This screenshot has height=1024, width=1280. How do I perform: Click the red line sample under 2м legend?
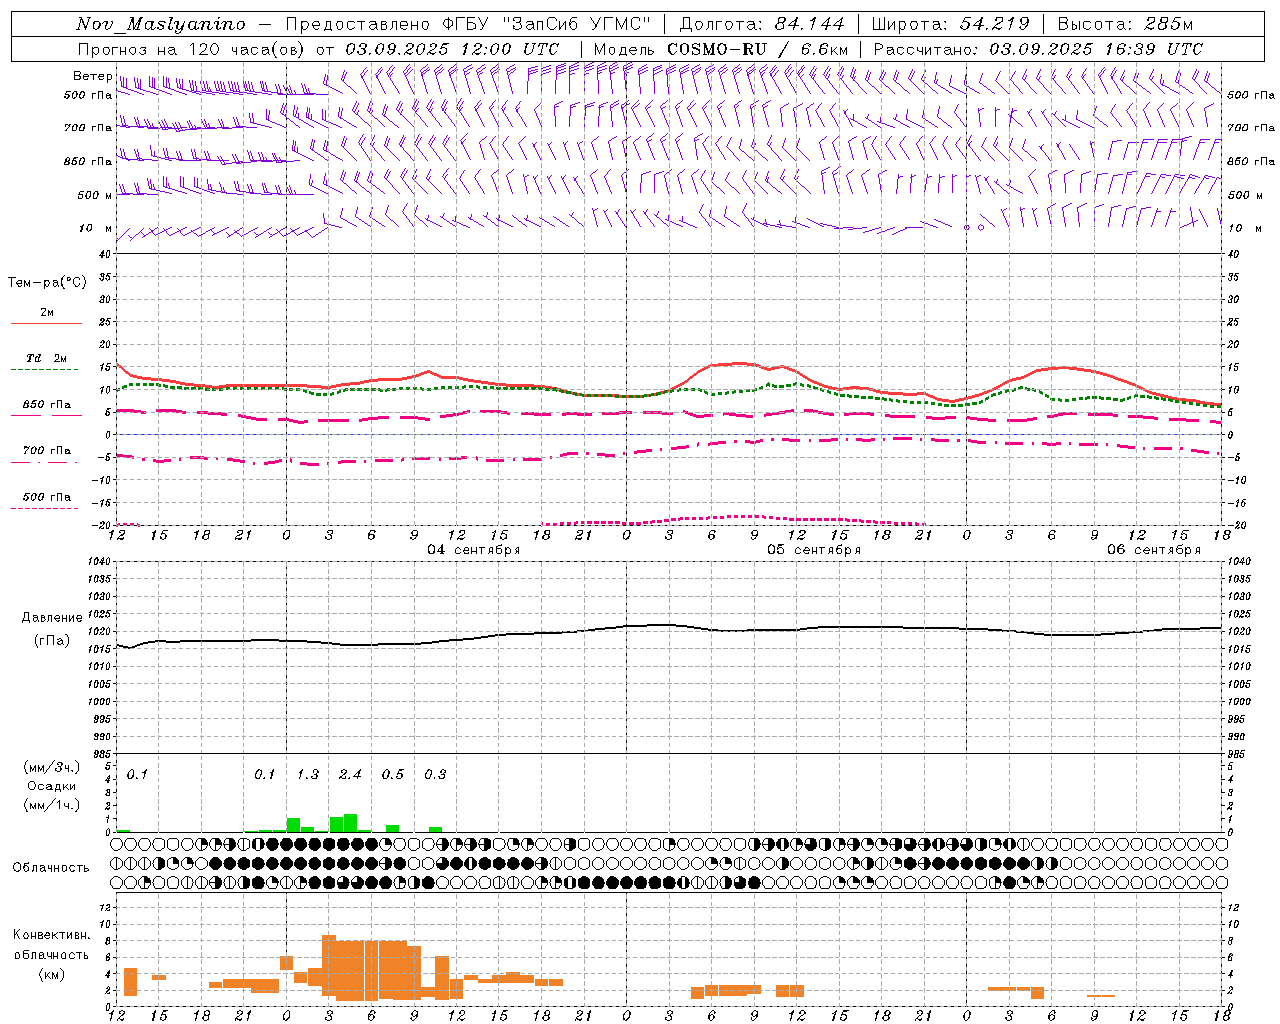(x=46, y=324)
